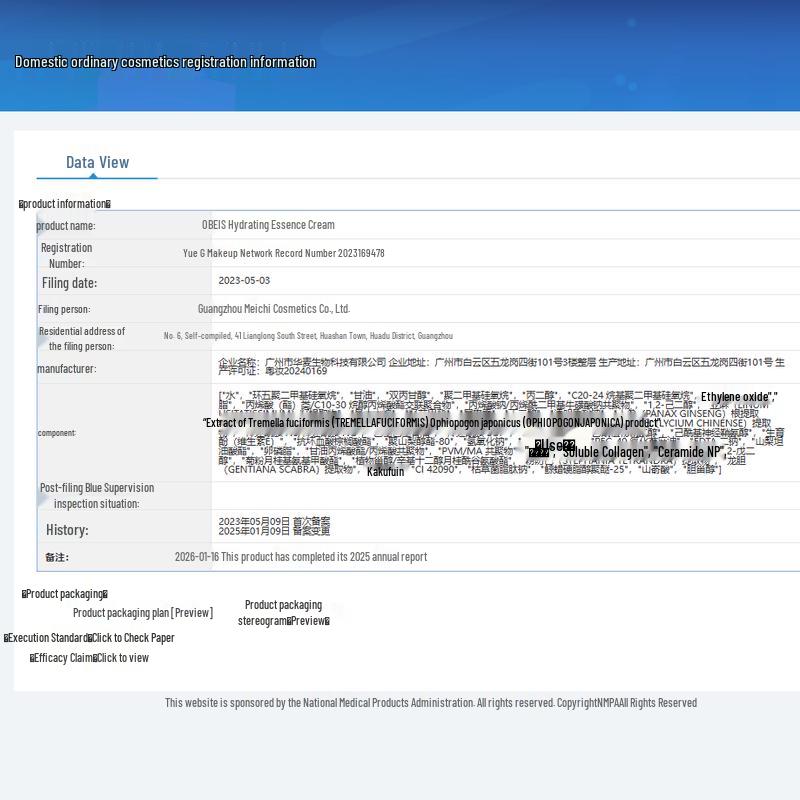
Task: Click filing person Guangzhou Meichi Cosmetics Co., Ltd.
Action: [273, 309]
